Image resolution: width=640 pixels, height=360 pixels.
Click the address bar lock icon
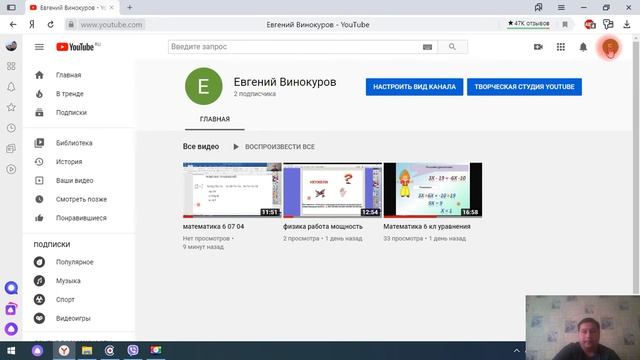[71, 24]
